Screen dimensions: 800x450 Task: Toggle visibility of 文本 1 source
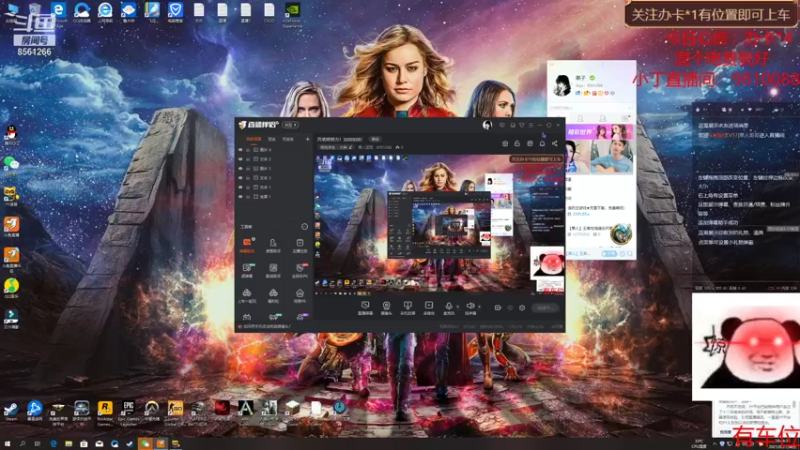[240, 187]
